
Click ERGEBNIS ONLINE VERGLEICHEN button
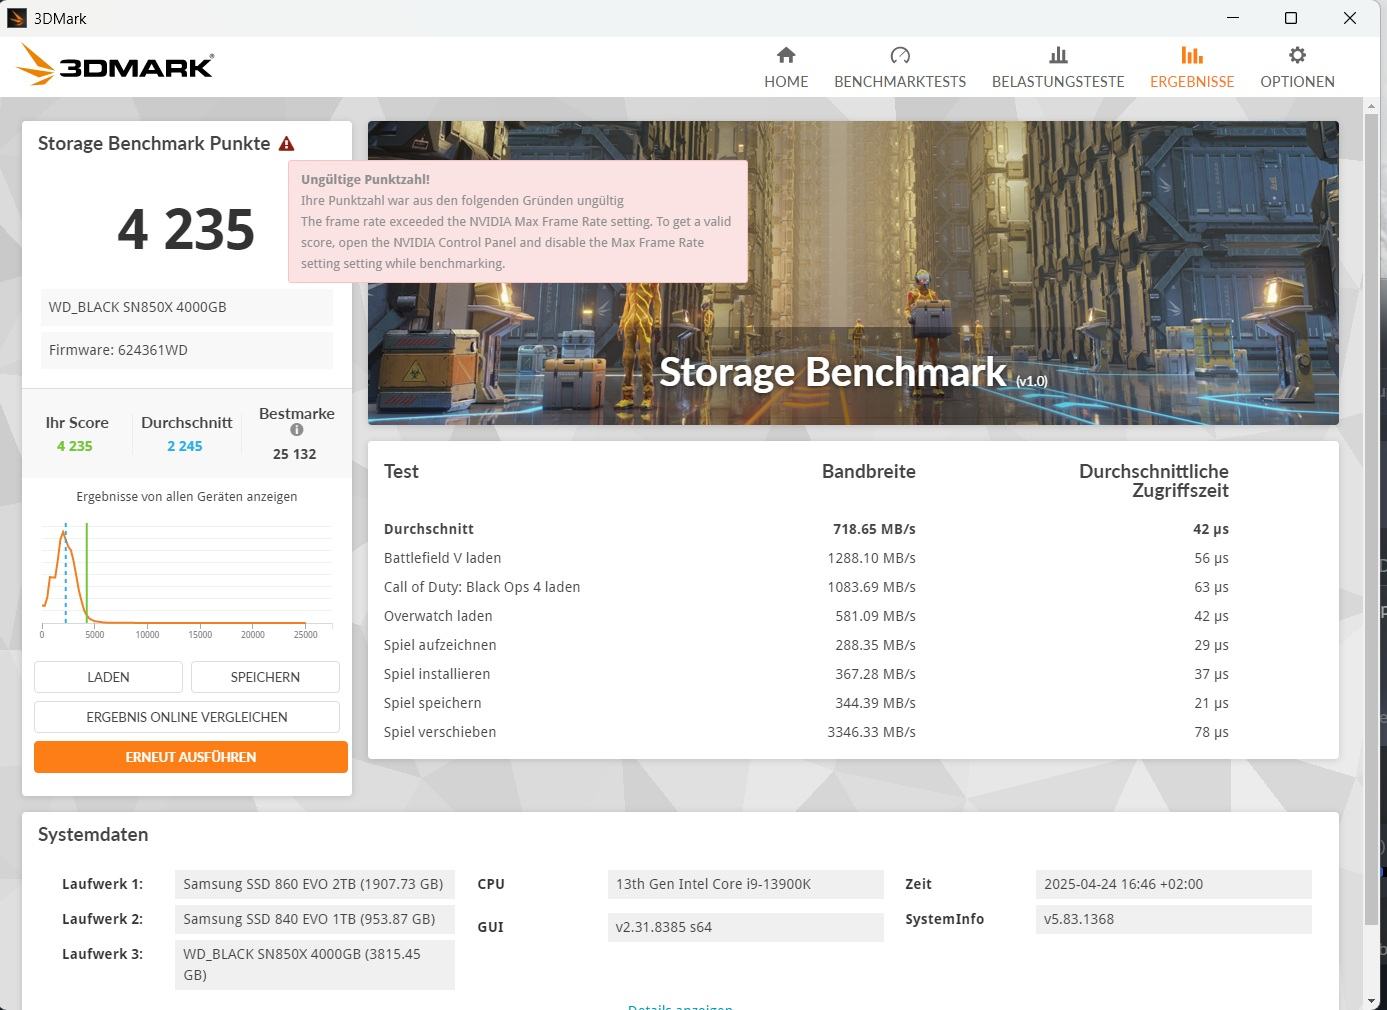tap(187, 717)
